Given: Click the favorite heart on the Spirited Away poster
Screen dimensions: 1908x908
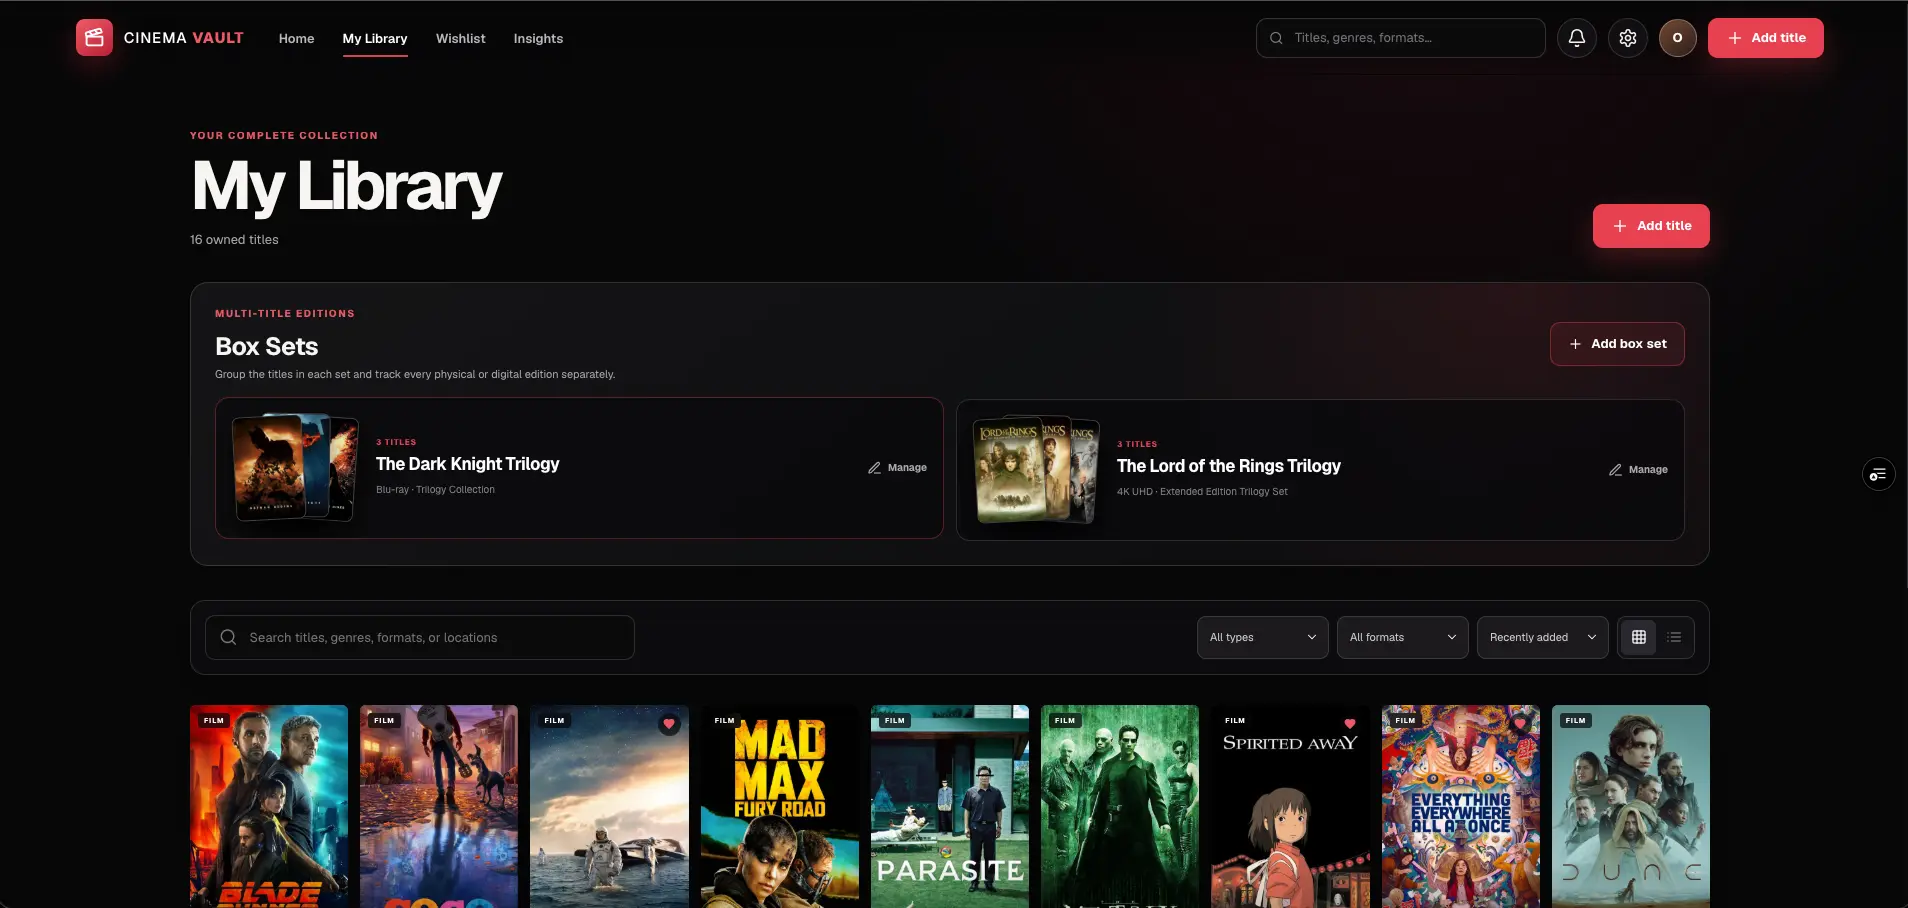Looking at the screenshot, I should pos(1350,724).
